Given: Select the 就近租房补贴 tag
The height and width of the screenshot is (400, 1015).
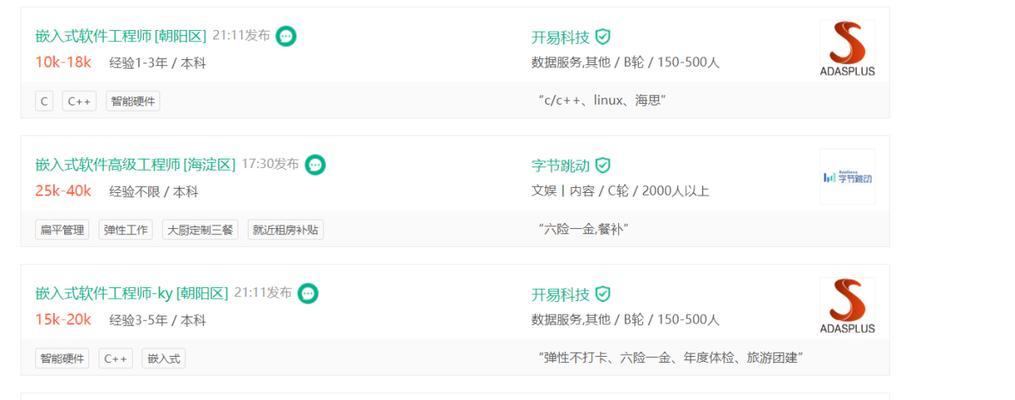Looking at the screenshot, I should [285, 230].
